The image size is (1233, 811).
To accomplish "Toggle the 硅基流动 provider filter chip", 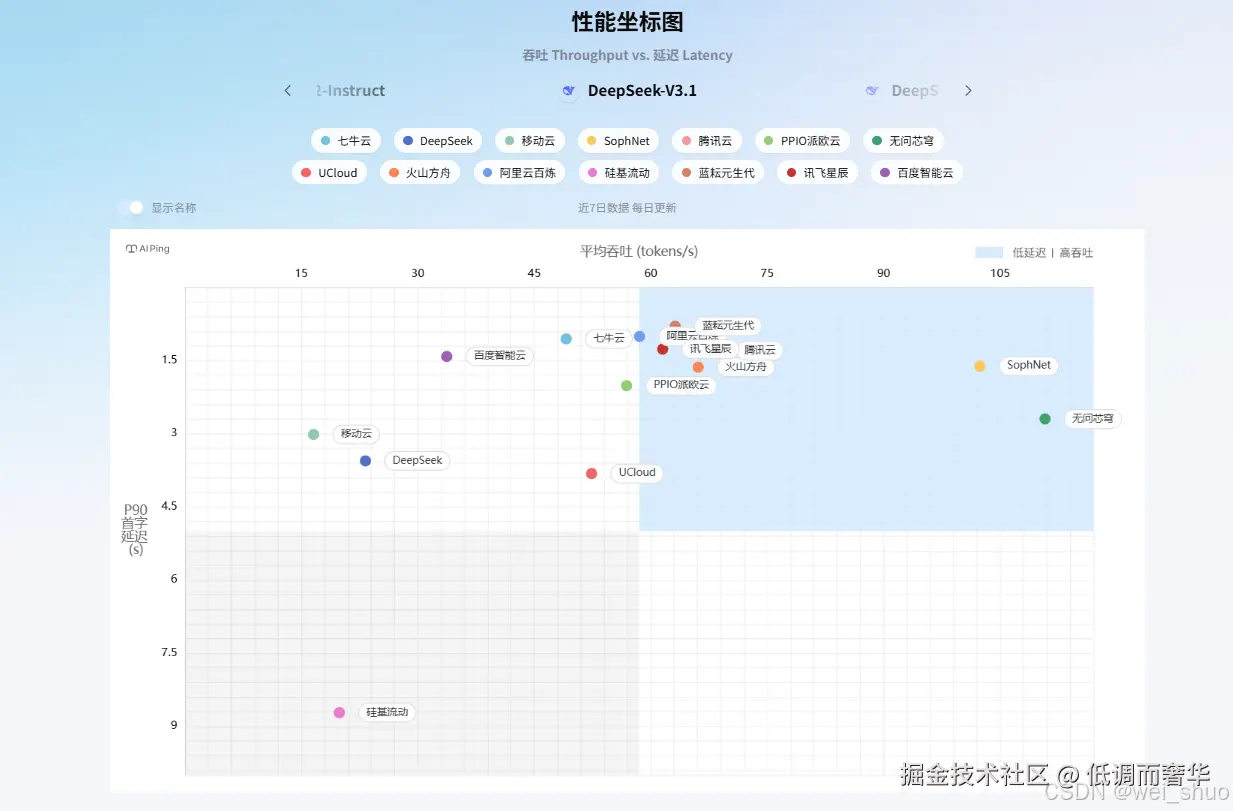I will point(619,172).
